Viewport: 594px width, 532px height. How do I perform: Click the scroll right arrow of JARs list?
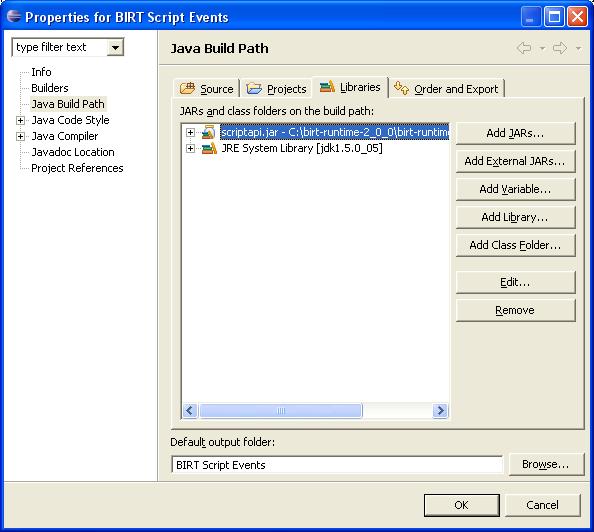(440, 411)
